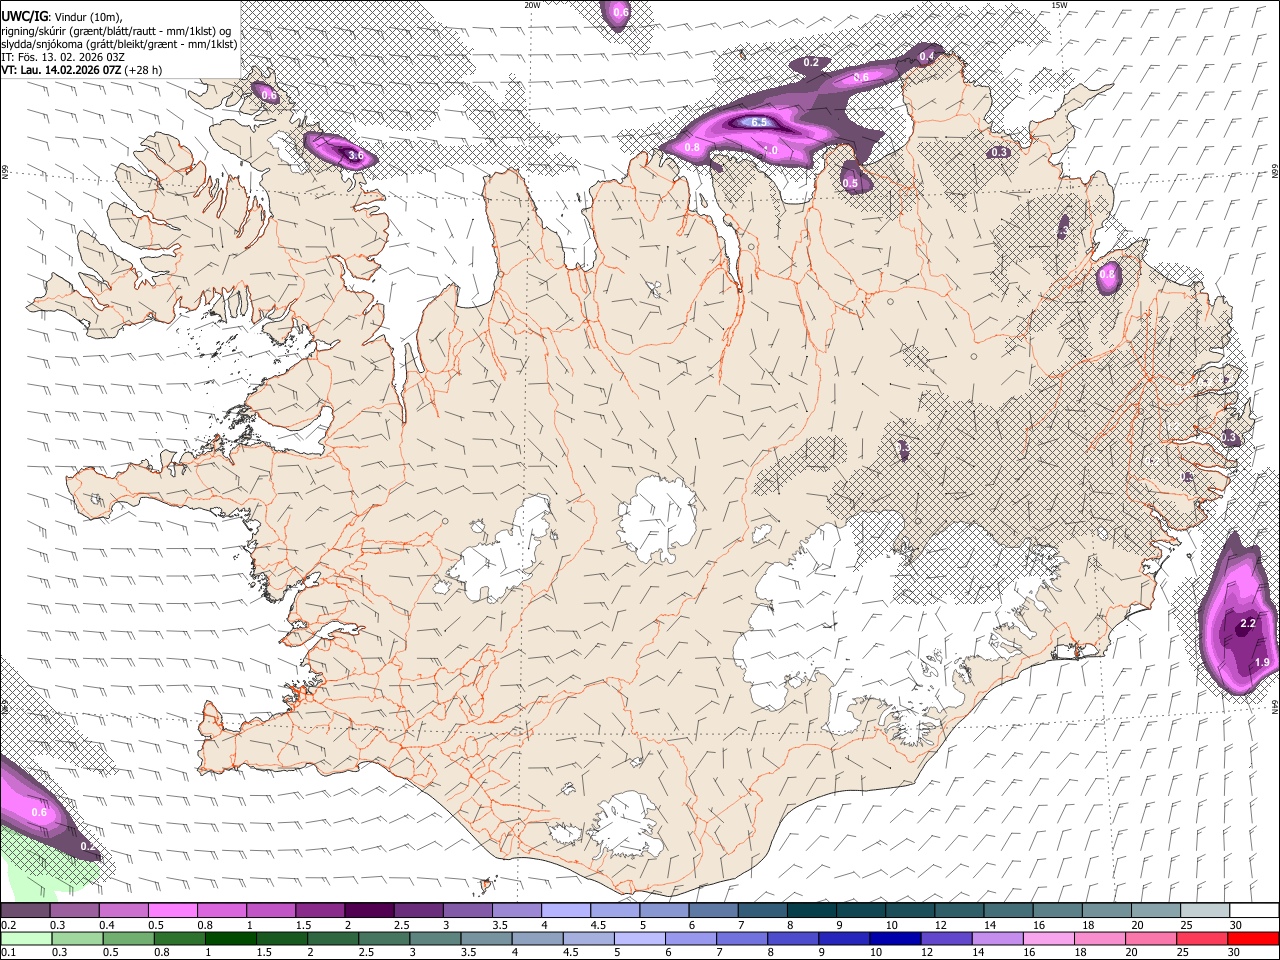Click the 0.1 label in the rain legend
The height and width of the screenshot is (960, 1280).
[8, 952]
